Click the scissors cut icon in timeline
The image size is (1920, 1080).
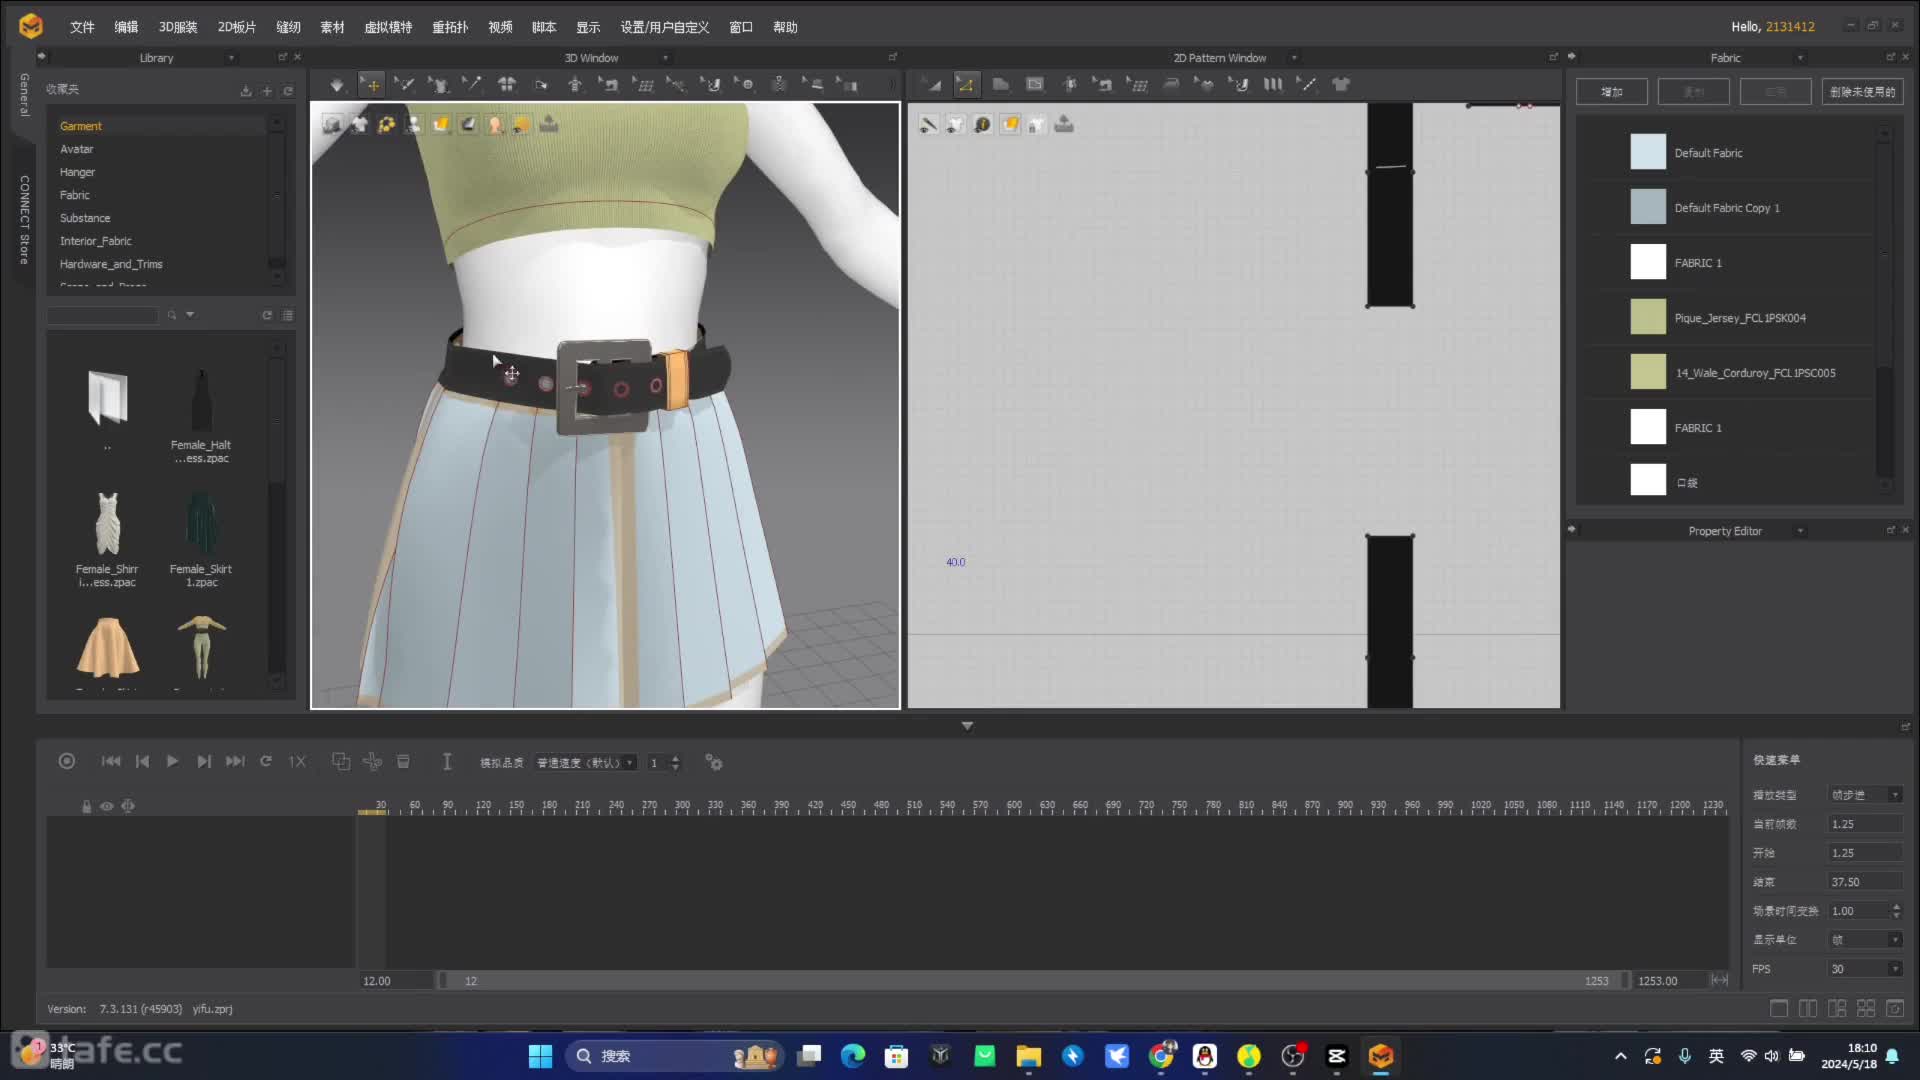pyautogui.click(x=372, y=762)
